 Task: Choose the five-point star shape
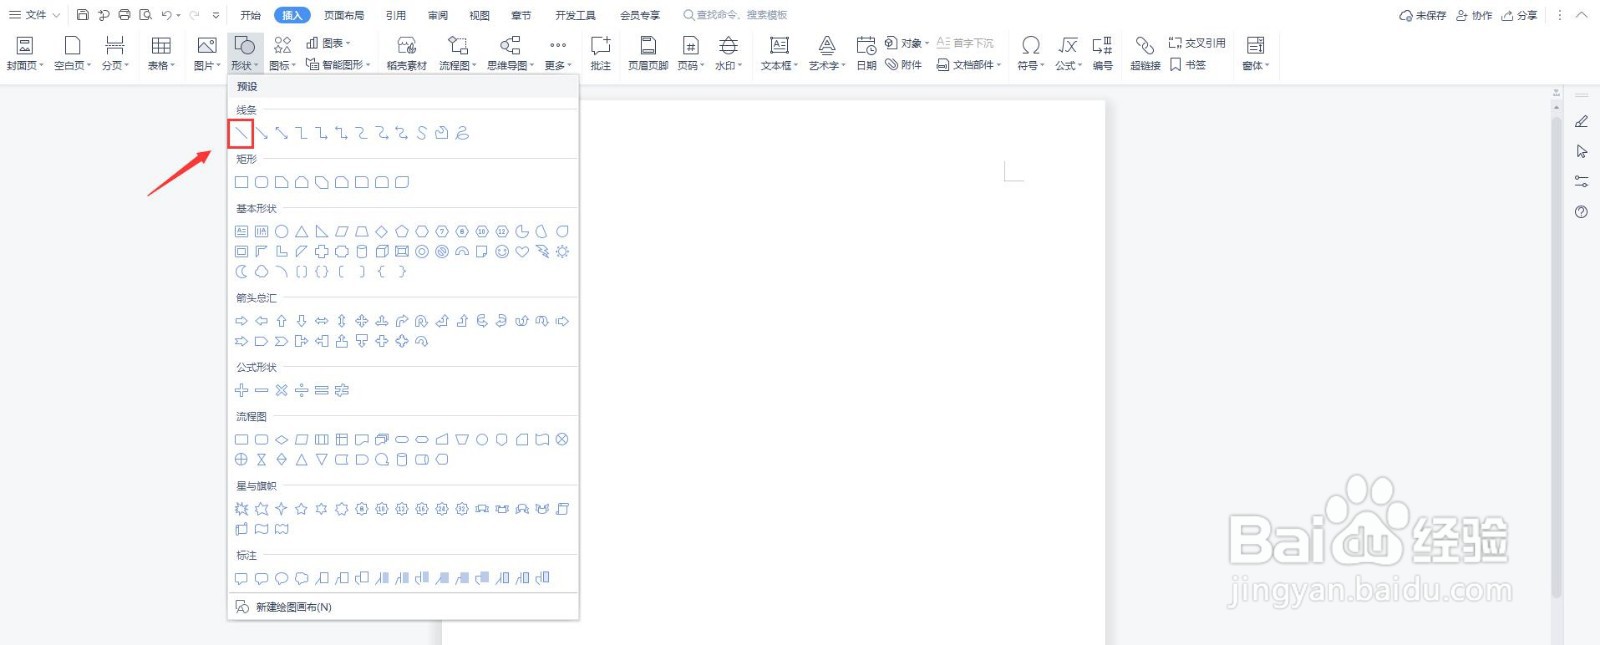pyautogui.click(x=301, y=508)
